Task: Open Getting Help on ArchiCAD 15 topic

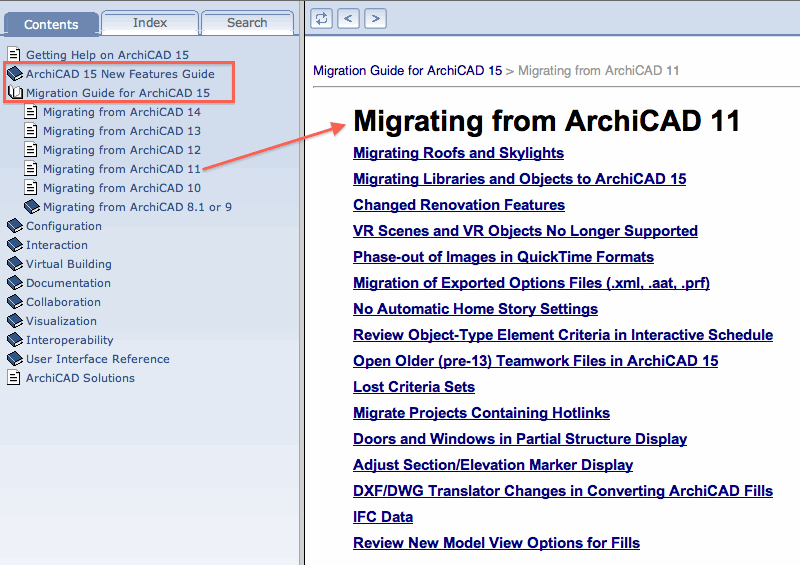Action: (107, 55)
